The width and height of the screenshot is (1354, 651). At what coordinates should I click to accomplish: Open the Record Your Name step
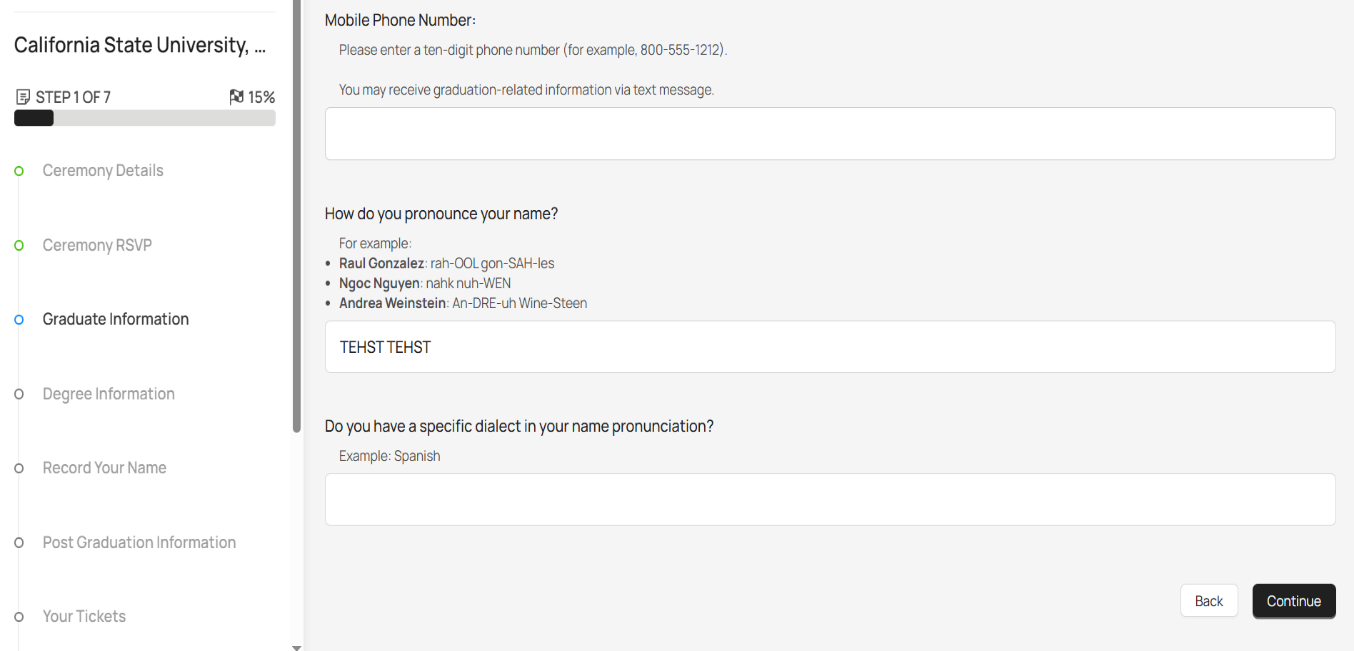coord(104,468)
